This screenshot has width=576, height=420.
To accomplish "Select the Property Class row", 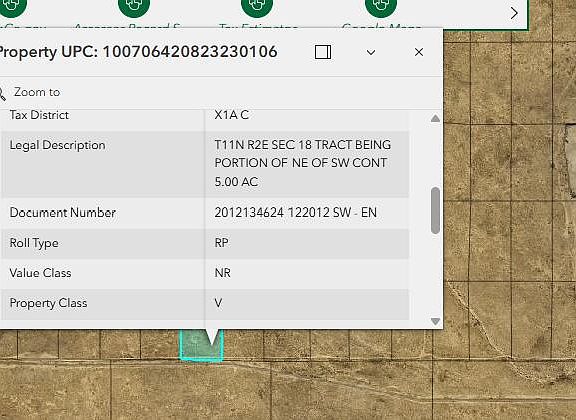I will click(x=205, y=304).
